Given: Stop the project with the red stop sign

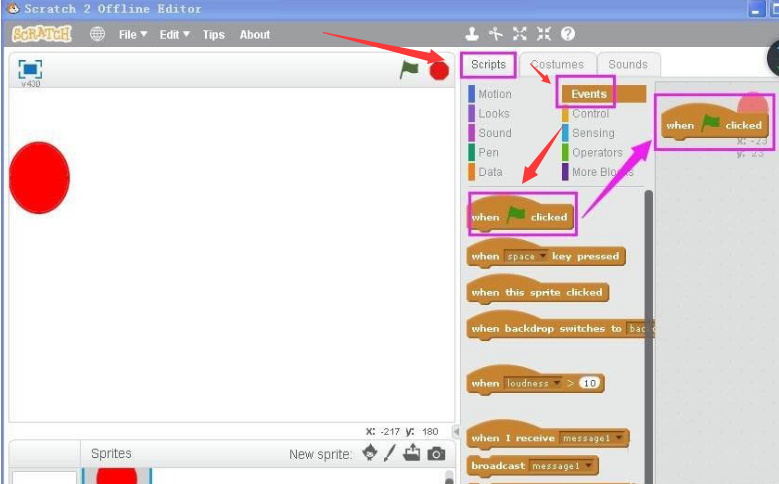Looking at the screenshot, I should click(439, 71).
